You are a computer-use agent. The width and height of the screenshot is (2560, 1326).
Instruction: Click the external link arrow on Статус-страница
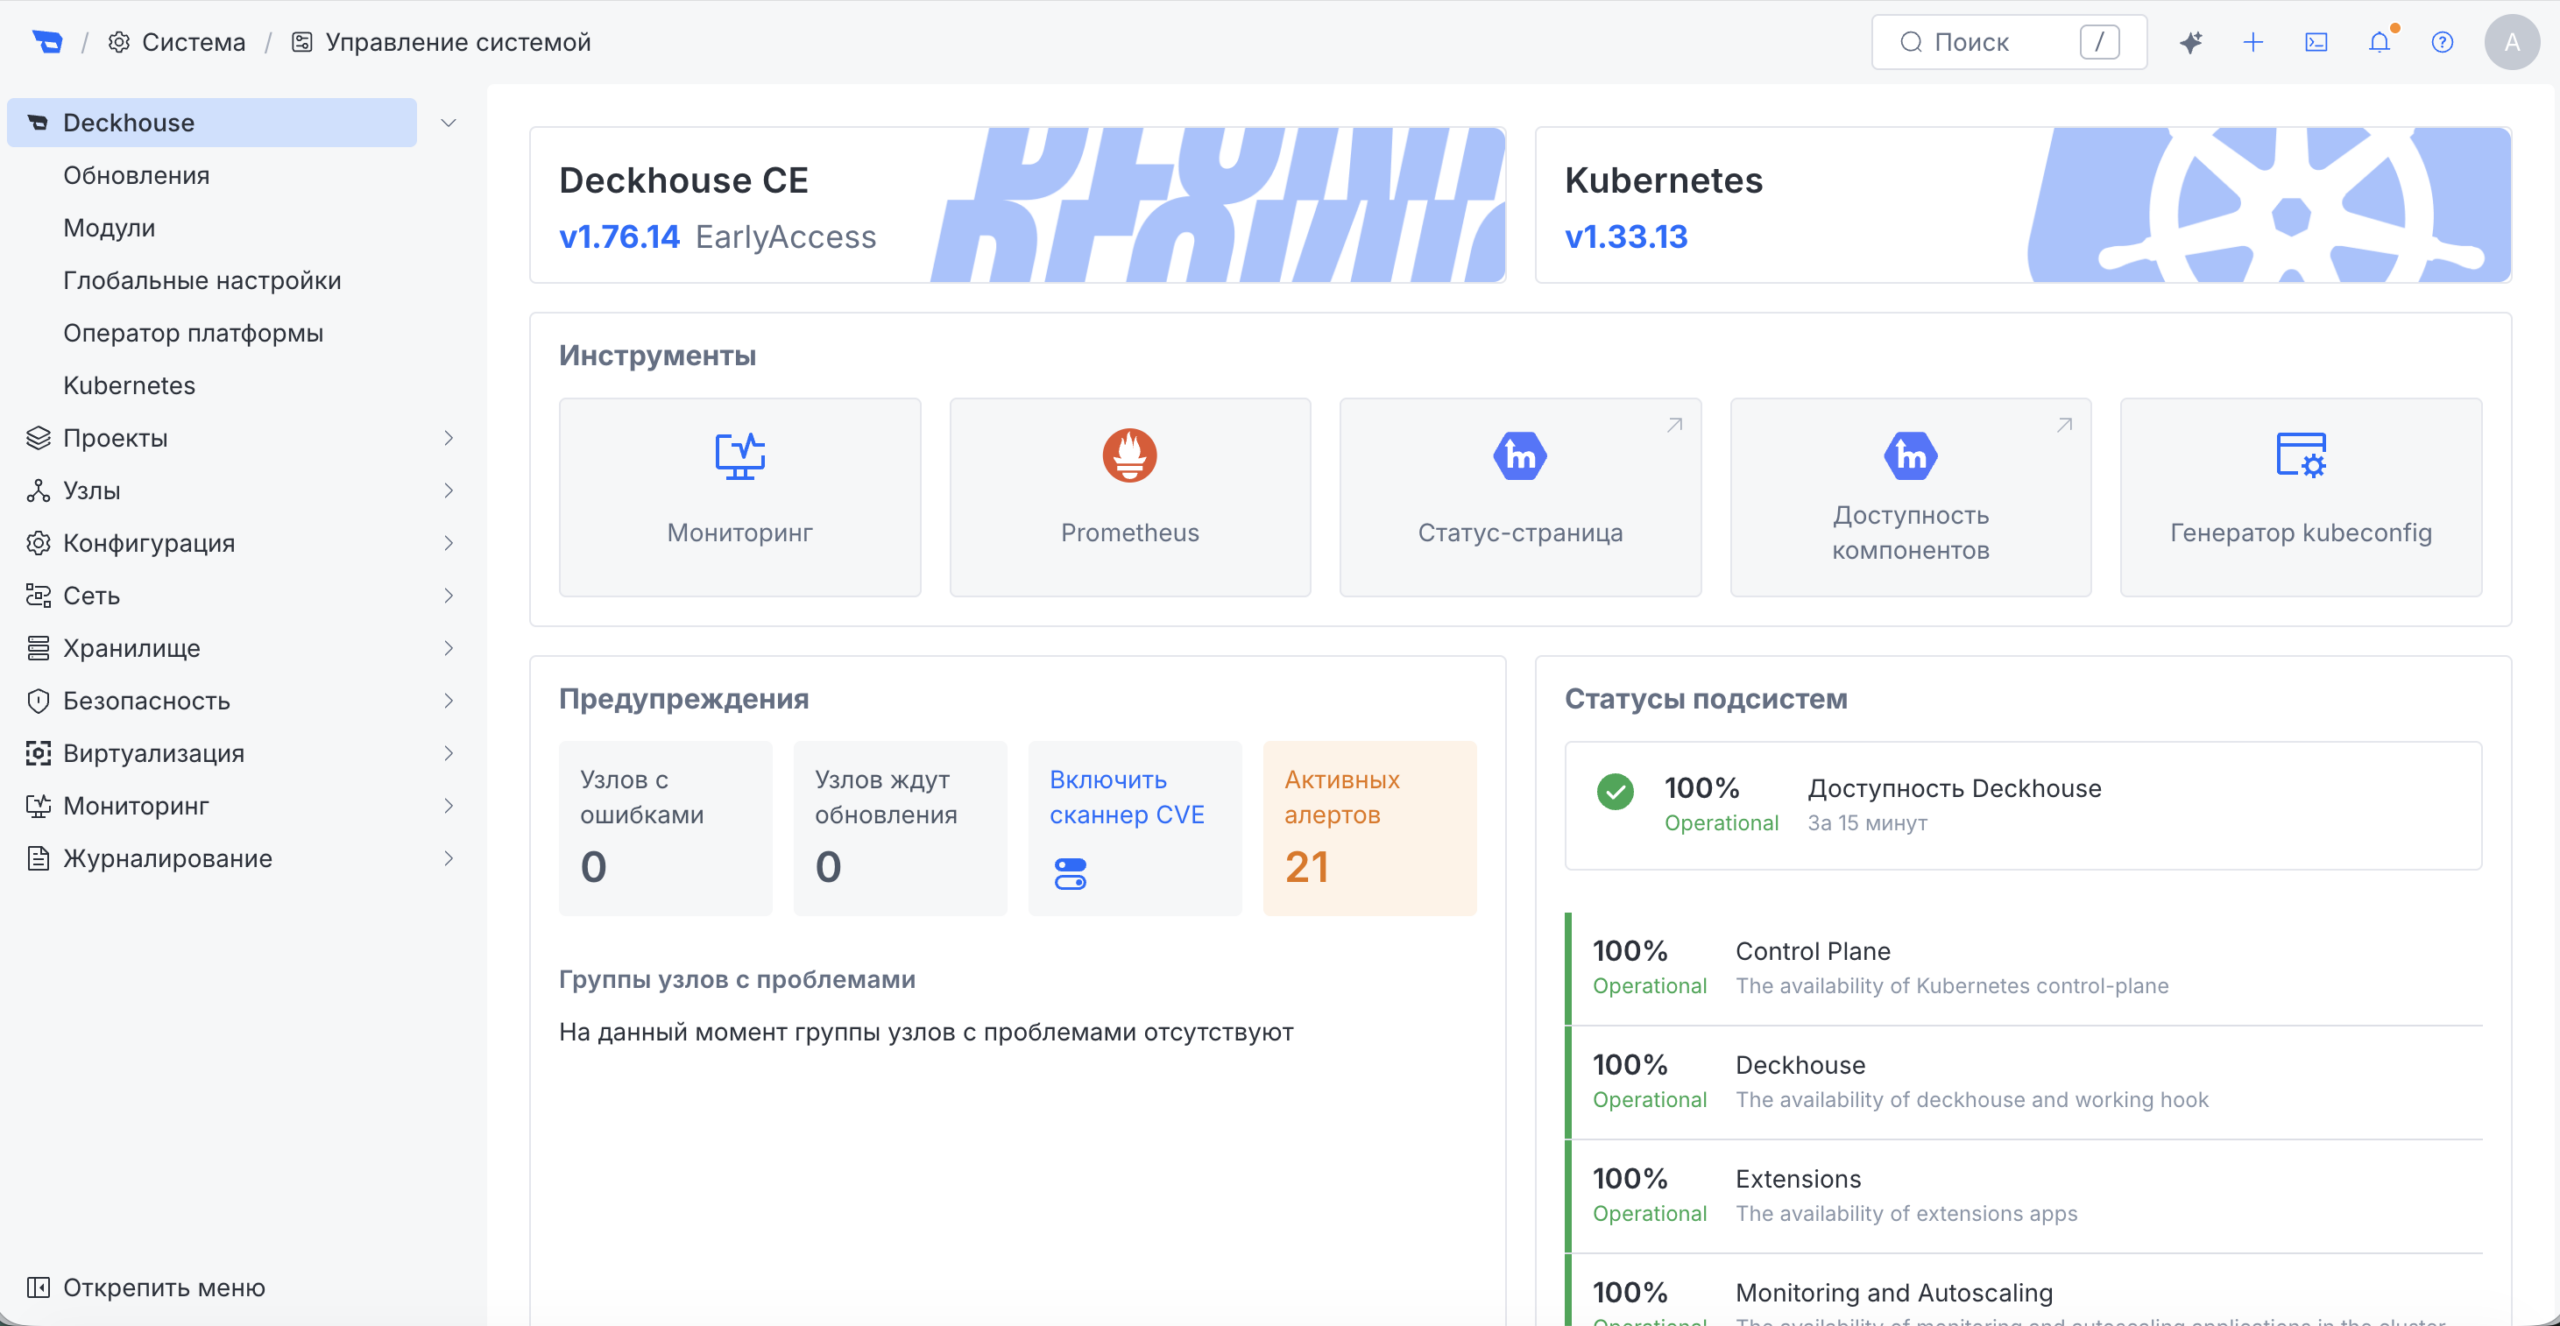click(x=1675, y=425)
